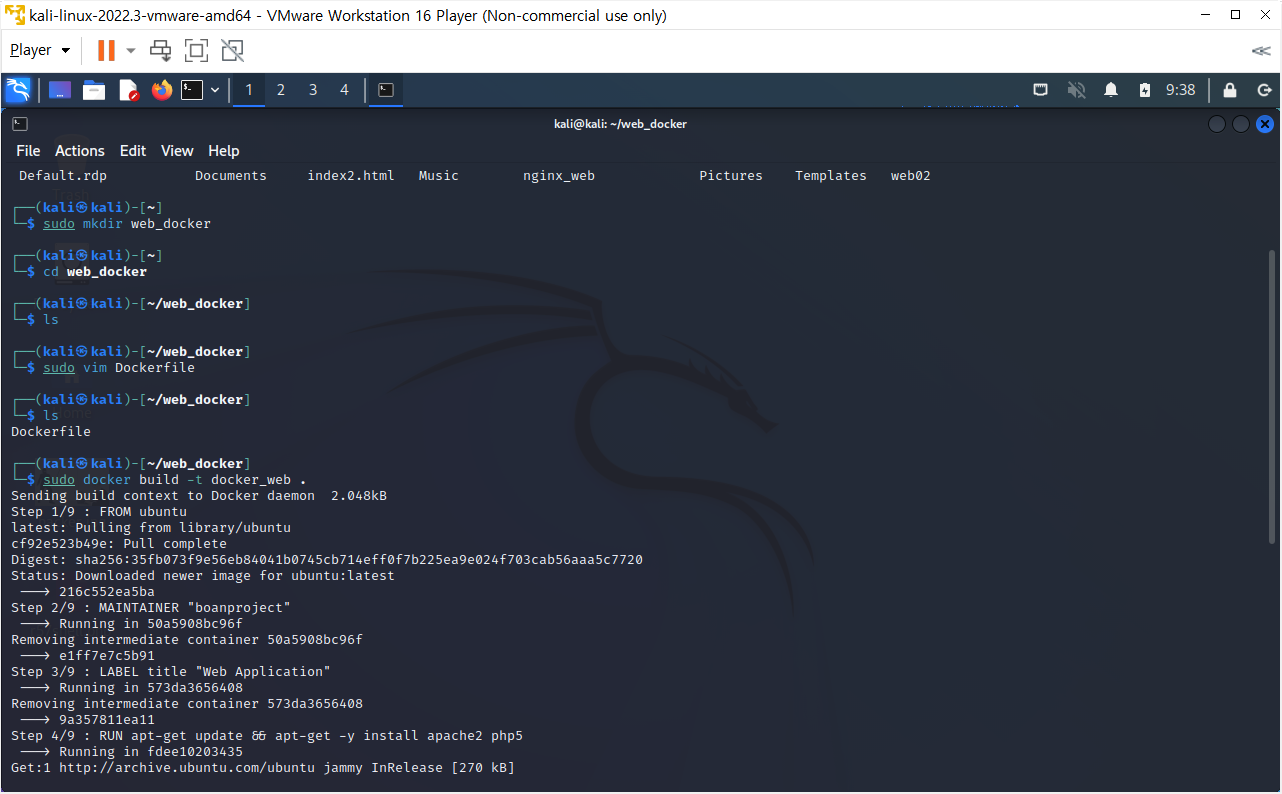Click 'web02' directory name
1282x794 pixels.
tap(911, 176)
